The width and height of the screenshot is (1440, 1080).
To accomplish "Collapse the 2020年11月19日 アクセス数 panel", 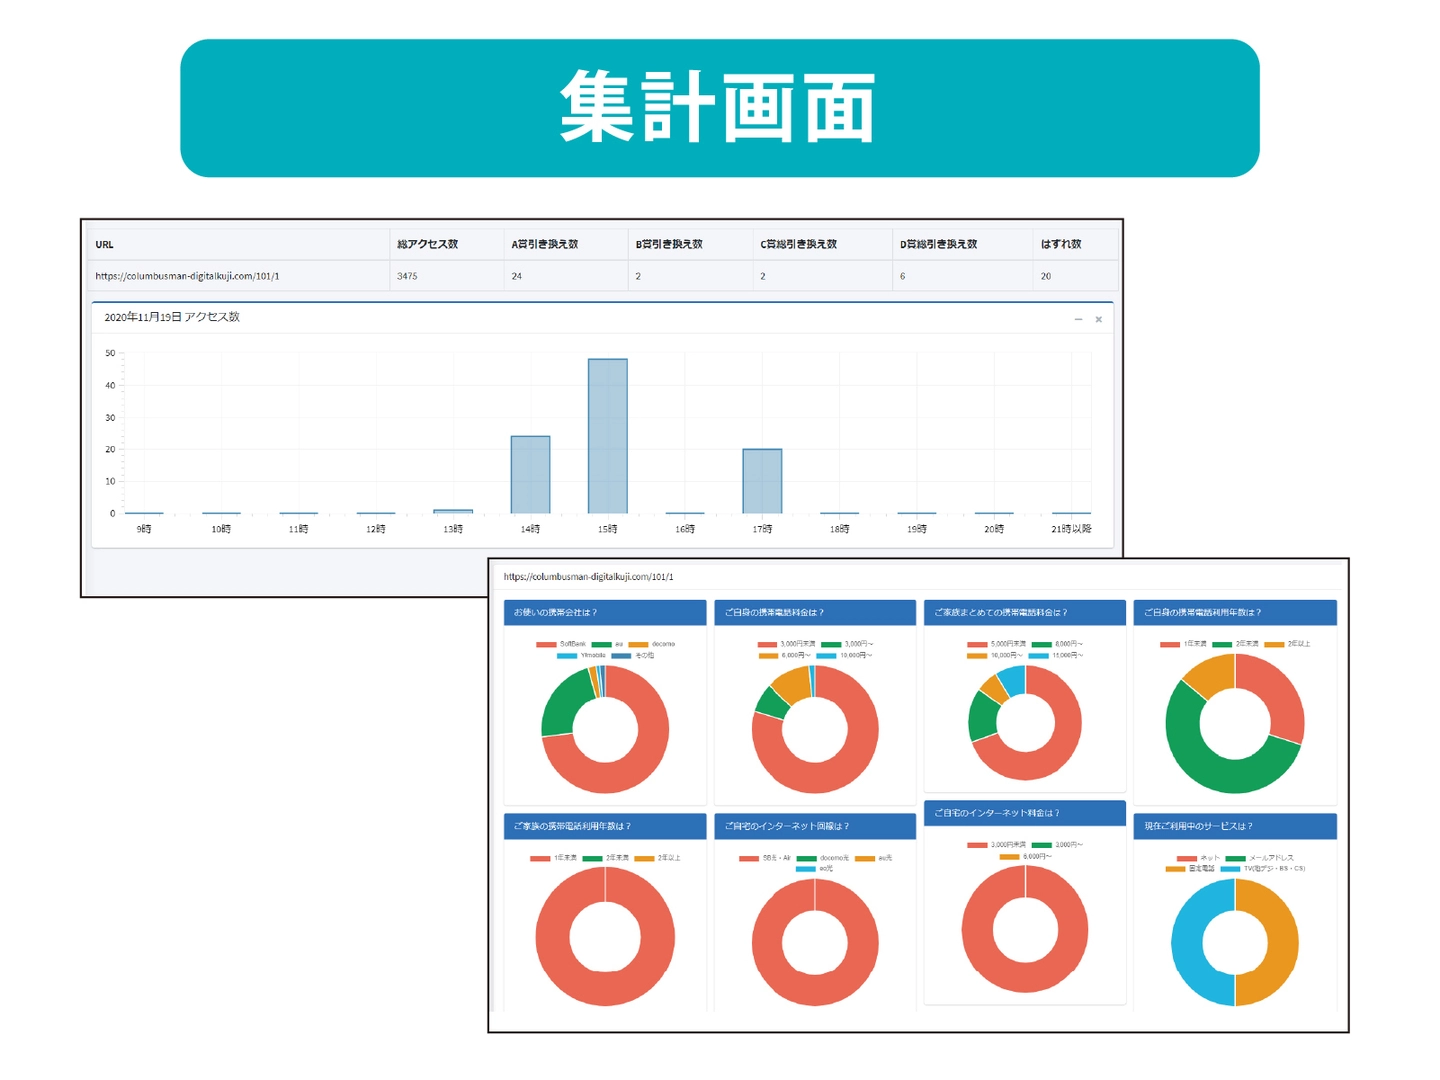I will pyautogui.click(x=1078, y=320).
